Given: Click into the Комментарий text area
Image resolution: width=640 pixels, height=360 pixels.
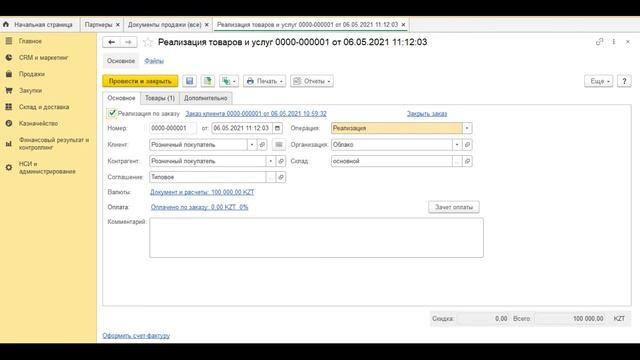Looking at the screenshot, I should pyautogui.click(x=316, y=238).
